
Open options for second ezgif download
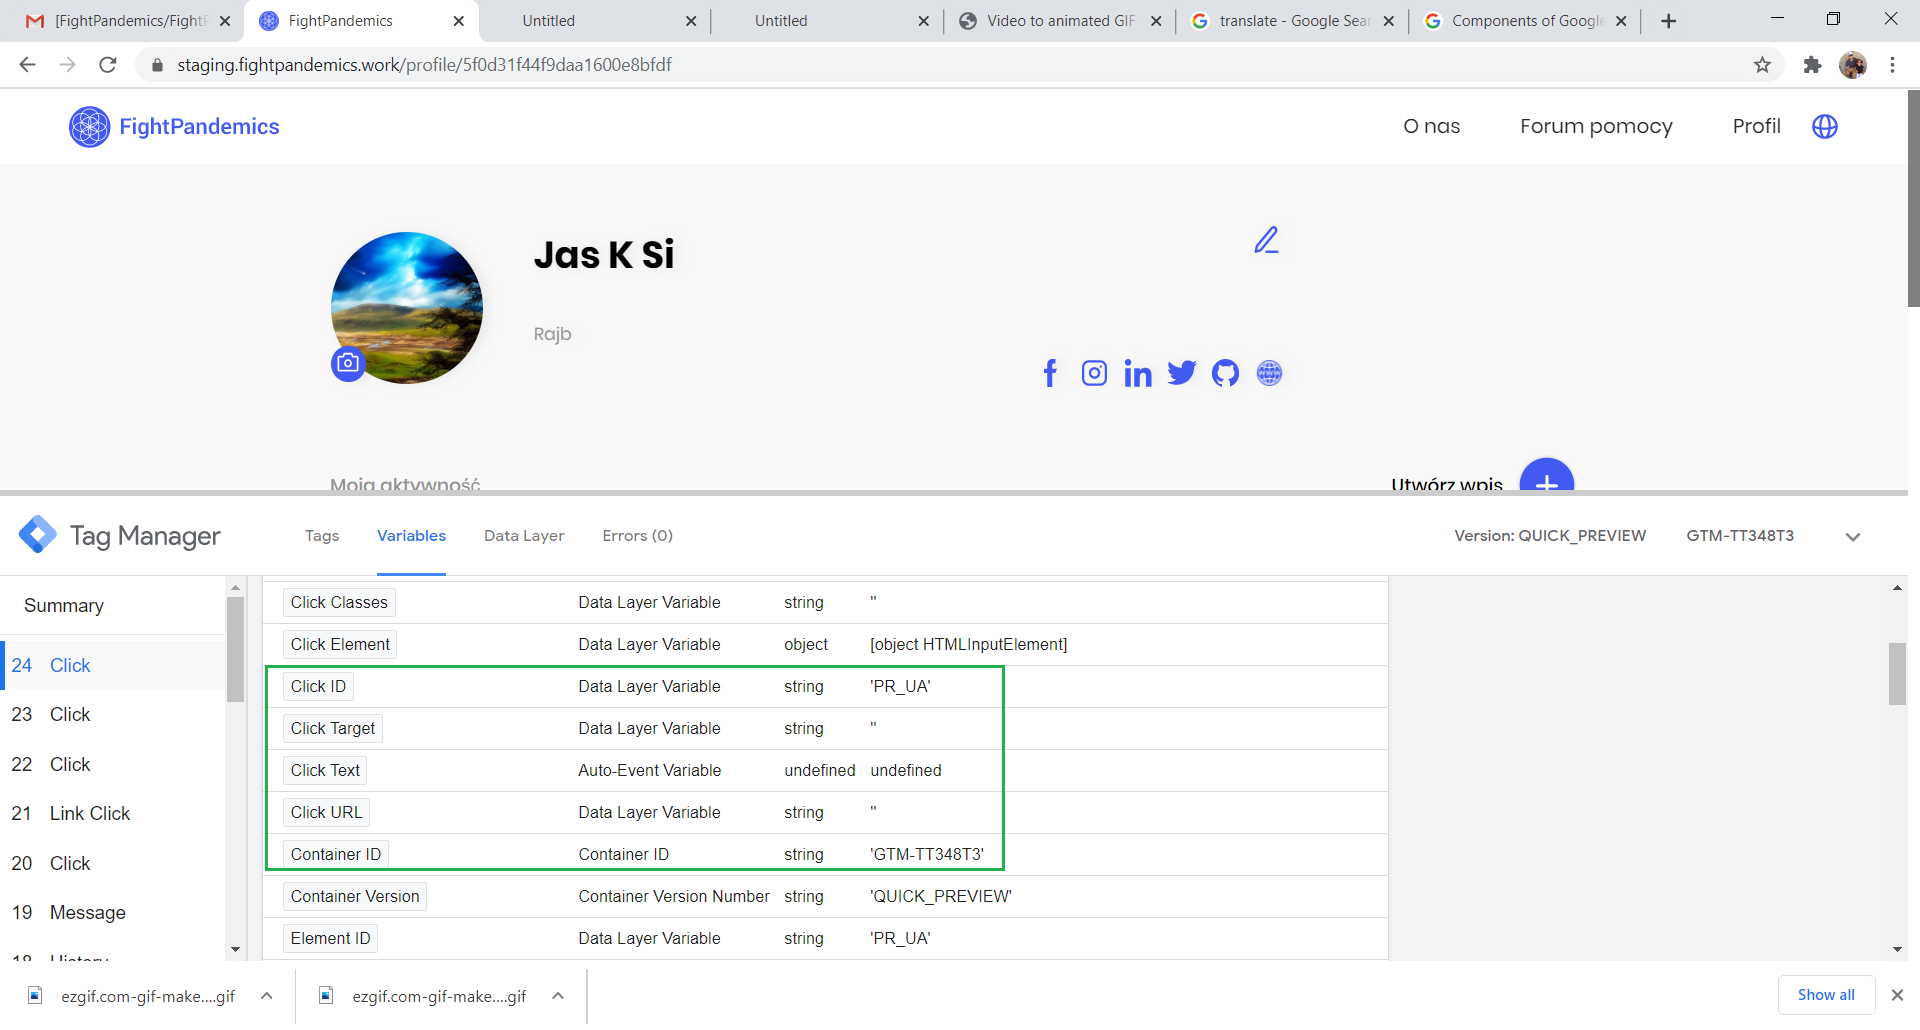[558, 996]
